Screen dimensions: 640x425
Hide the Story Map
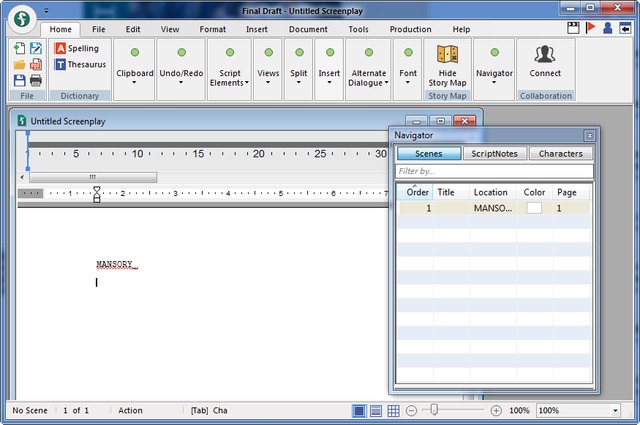[447, 66]
